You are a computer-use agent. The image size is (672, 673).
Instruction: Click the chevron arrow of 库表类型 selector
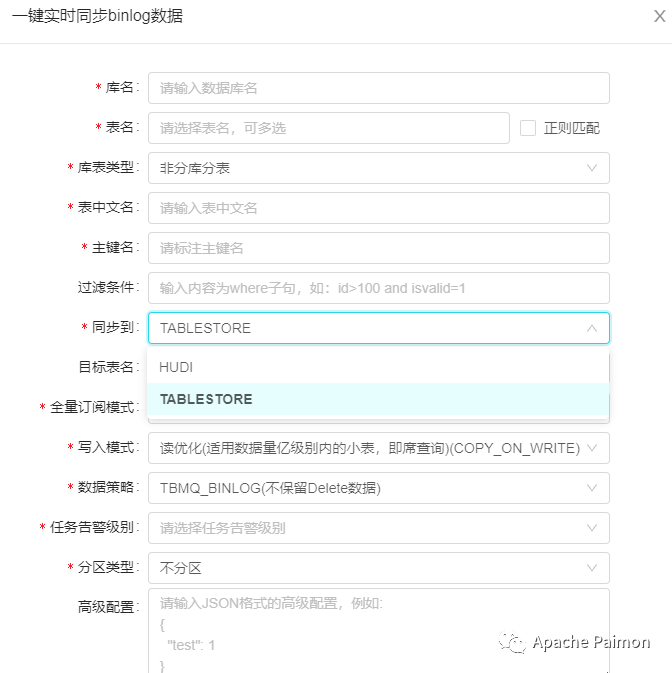click(592, 168)
